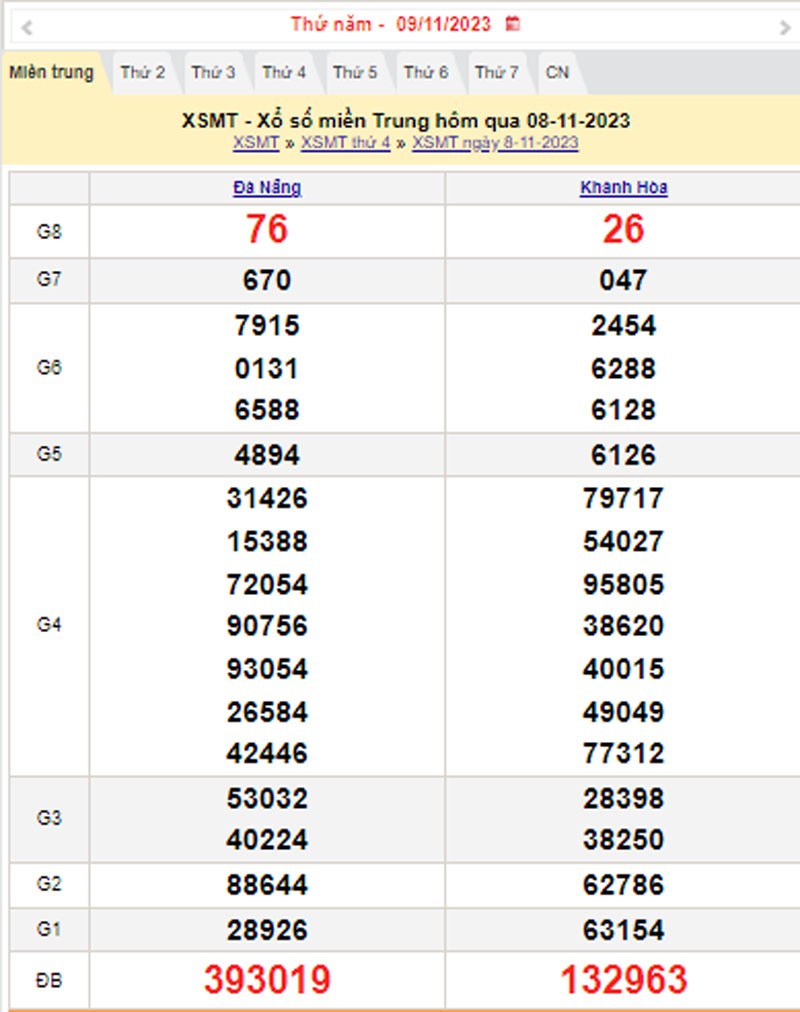Follow the XSMT ngày 8-11-2023 link
800x1012 pixels.
point(495,143)
